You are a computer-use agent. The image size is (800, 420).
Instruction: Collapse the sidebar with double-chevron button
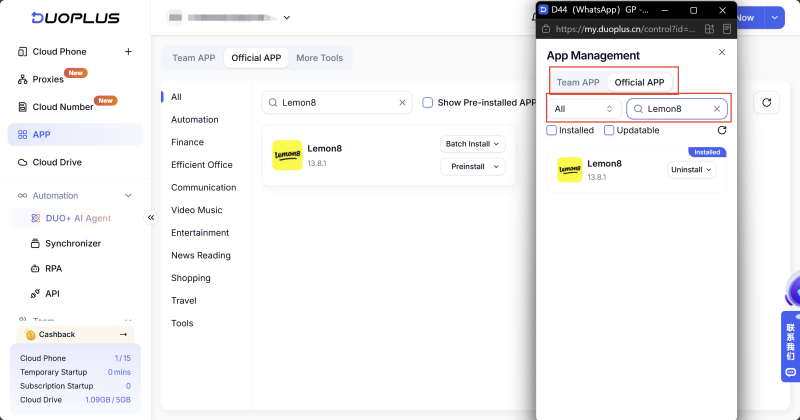151,218
